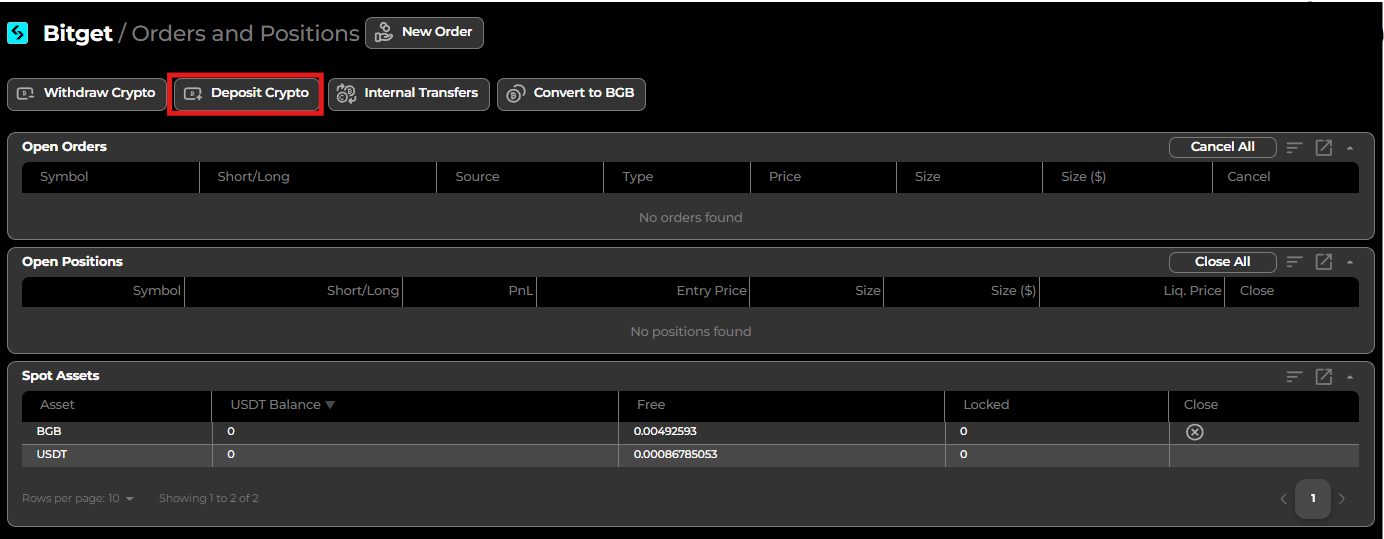Pop out the Open Positions panel
Screen dimensions: 1384x539
click(1323, 262)
